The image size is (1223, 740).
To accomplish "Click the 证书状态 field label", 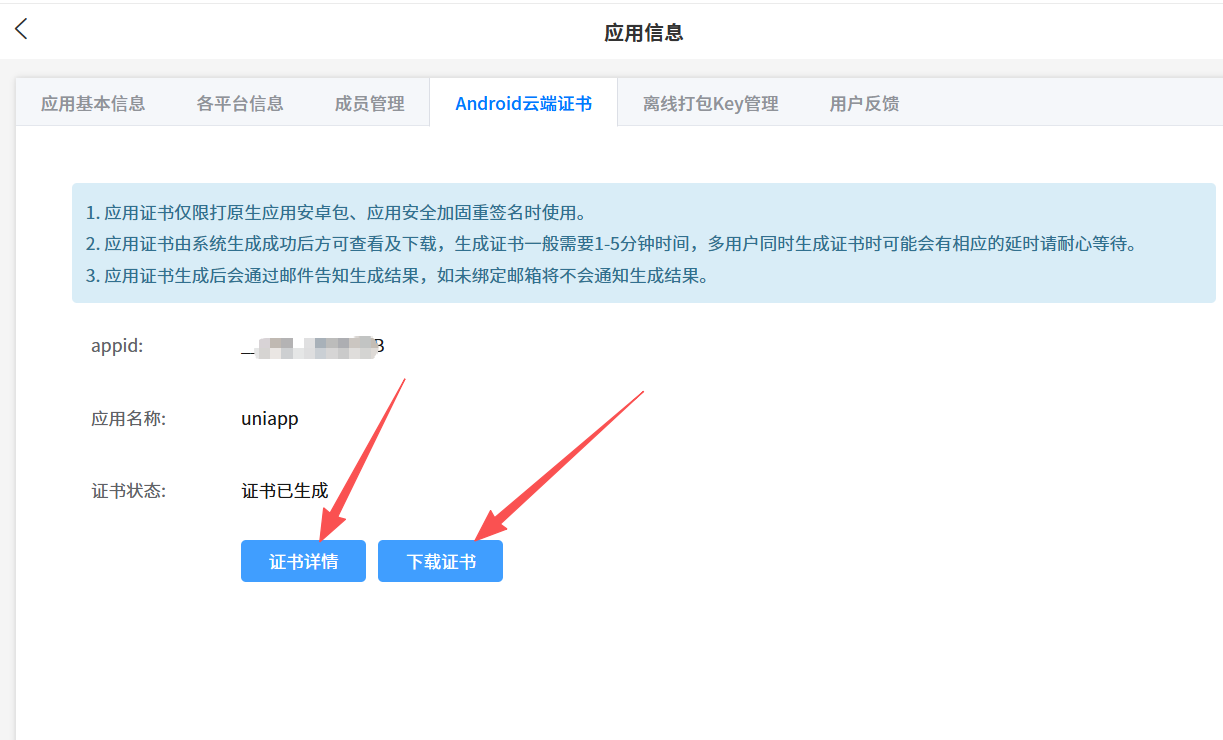I will [128, 491].
